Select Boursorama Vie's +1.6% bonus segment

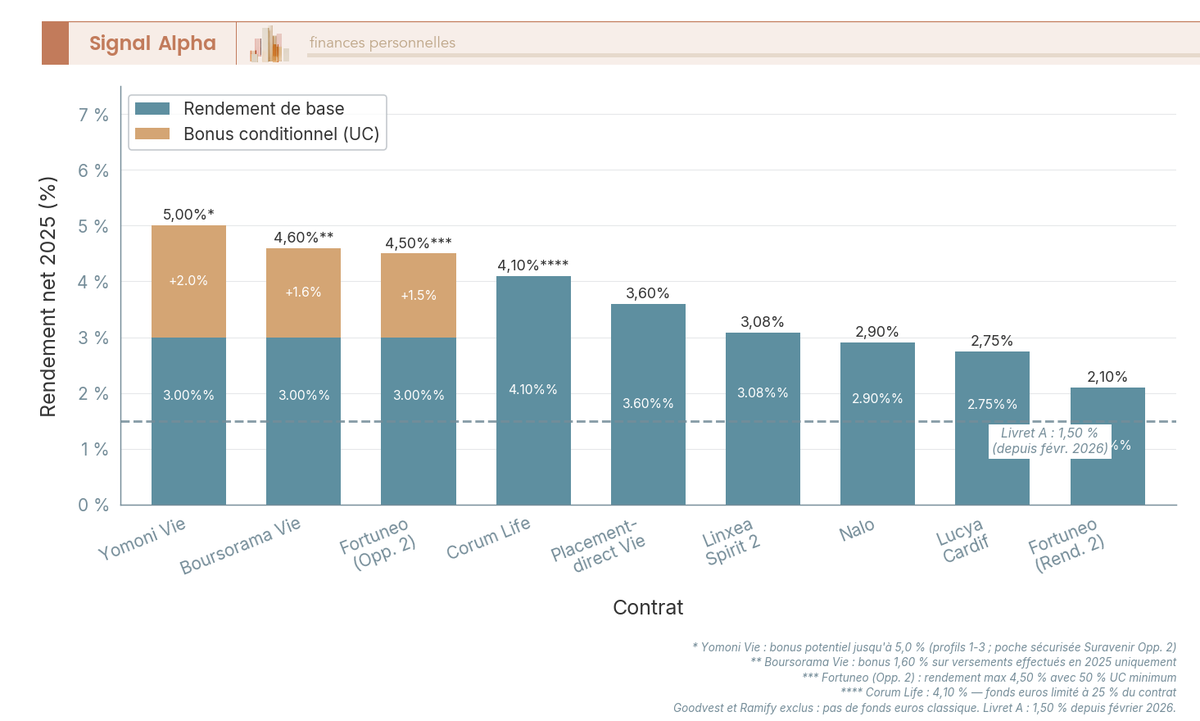[303, 292]
